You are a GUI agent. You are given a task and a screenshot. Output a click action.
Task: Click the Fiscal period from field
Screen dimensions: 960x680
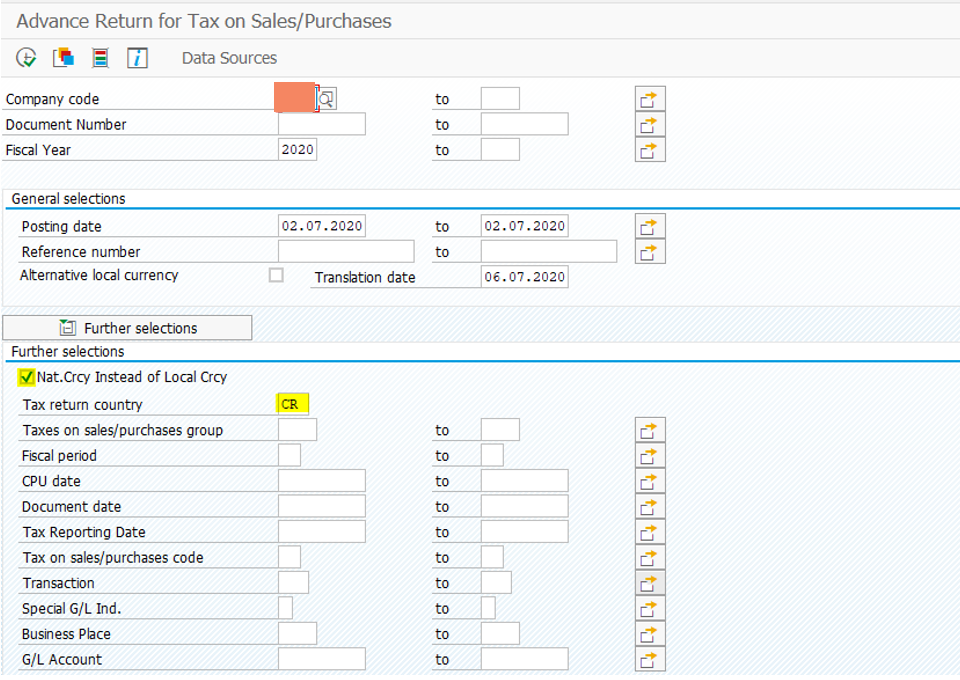pos(290,455)
